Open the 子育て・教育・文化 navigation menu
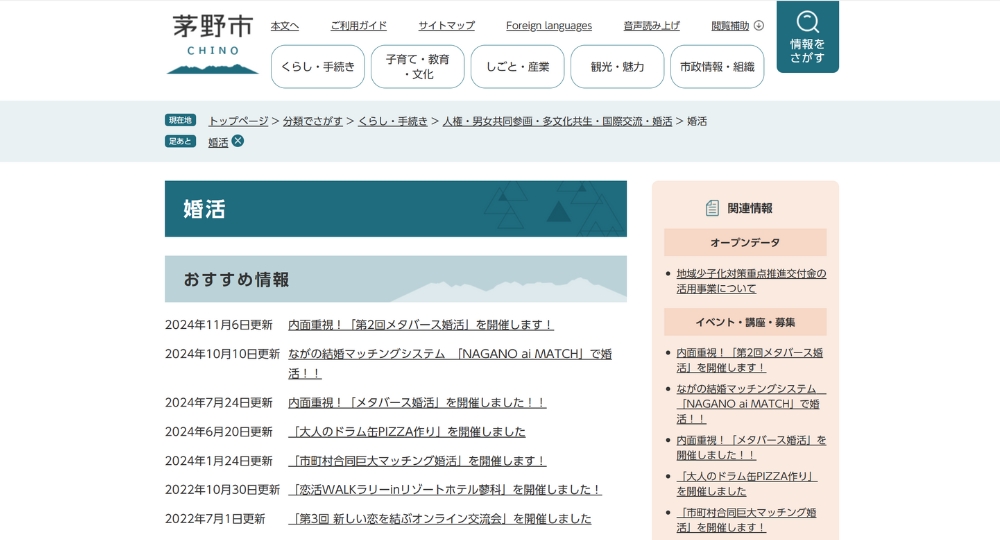 (417, 67)
